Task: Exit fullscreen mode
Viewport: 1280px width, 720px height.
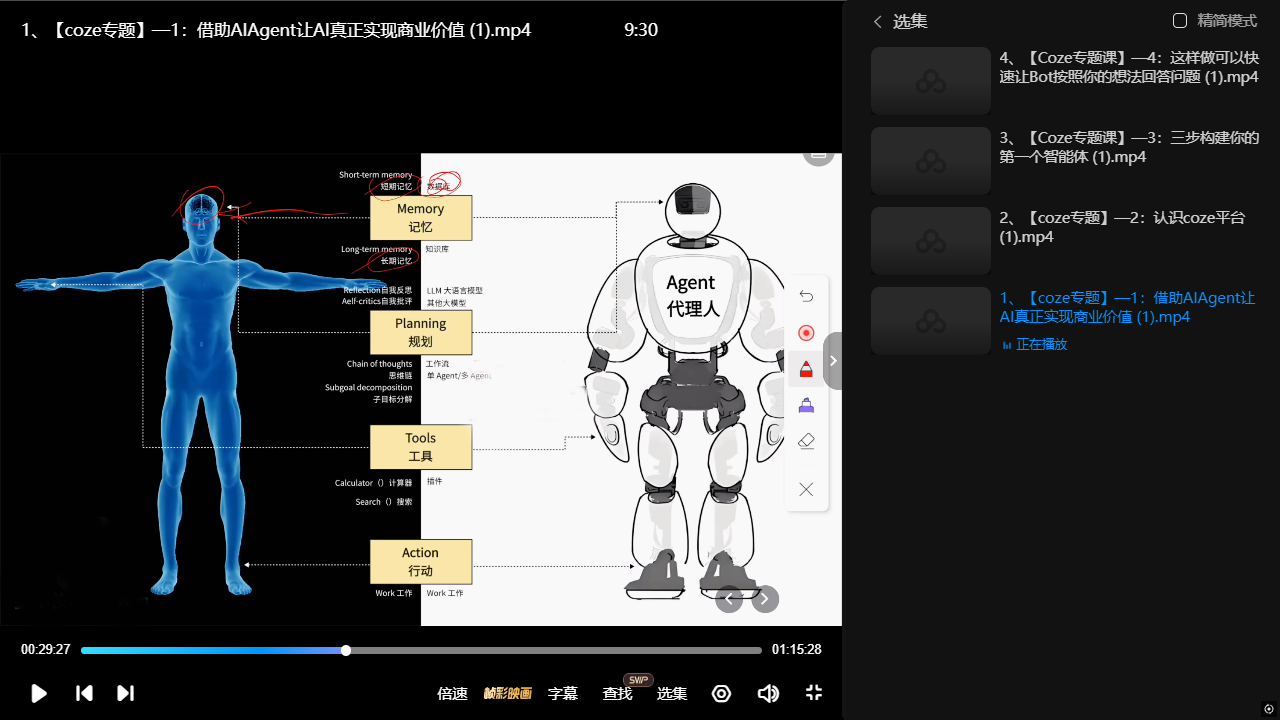Action: point(814,693)
